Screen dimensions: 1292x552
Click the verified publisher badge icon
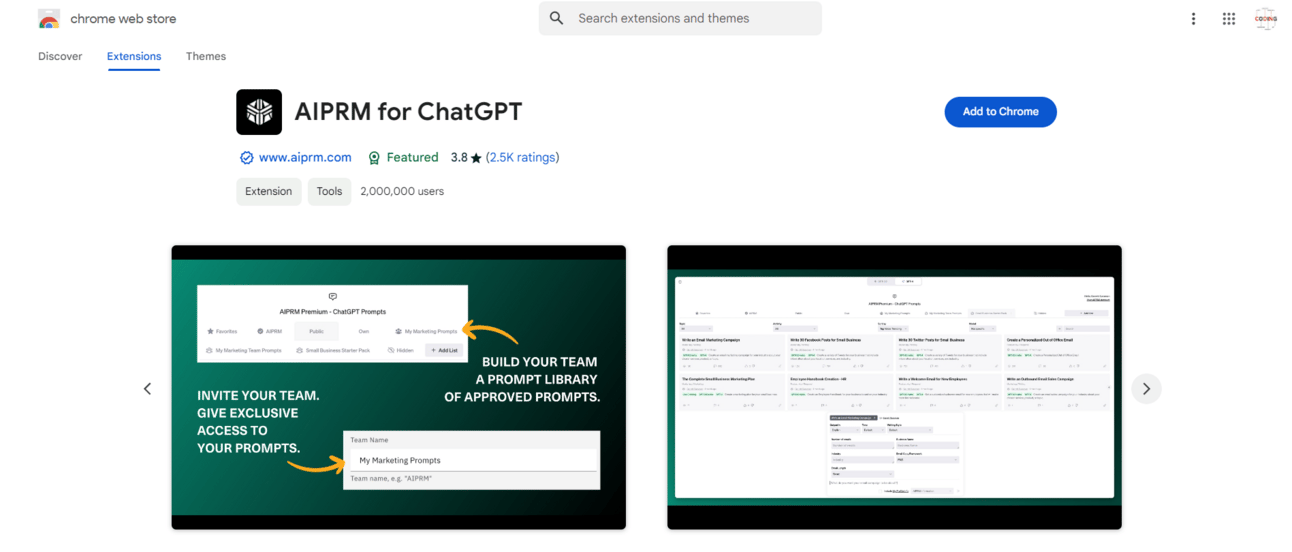pos(246,158)
